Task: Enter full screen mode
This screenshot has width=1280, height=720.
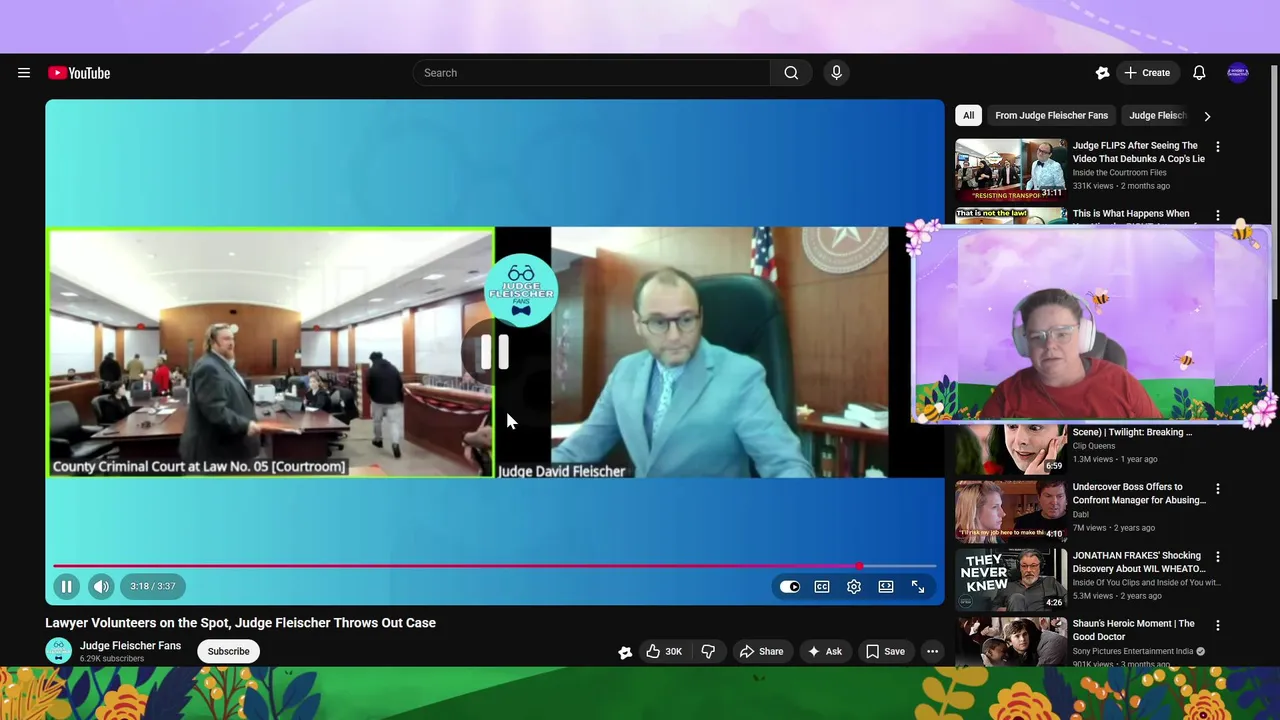Action: coord(918,587)
